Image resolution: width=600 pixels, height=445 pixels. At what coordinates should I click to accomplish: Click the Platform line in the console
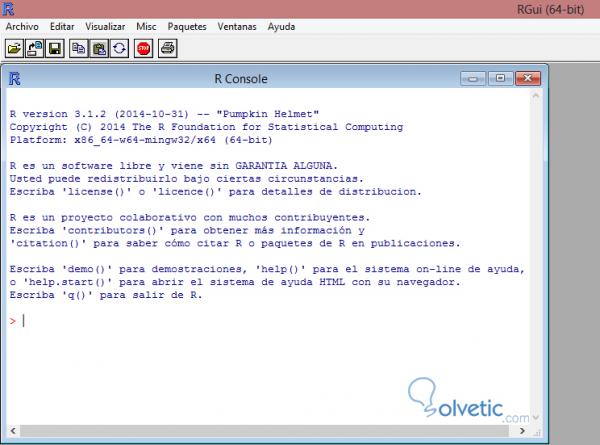[141, 140]
